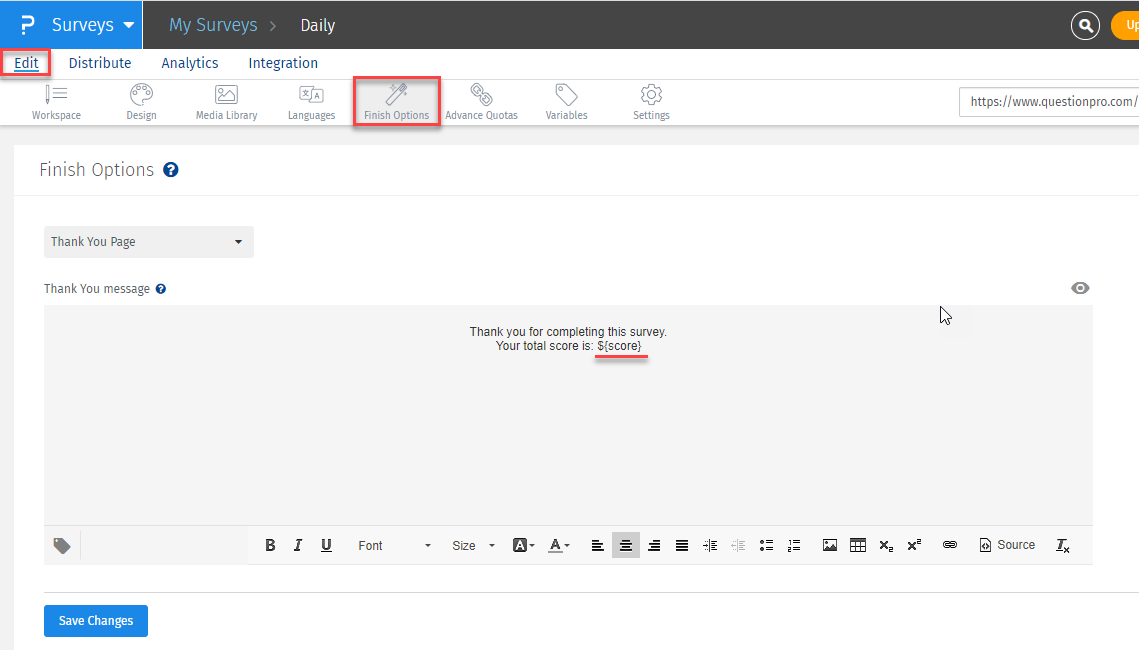Open the Media Library panel

click(226, 101)
